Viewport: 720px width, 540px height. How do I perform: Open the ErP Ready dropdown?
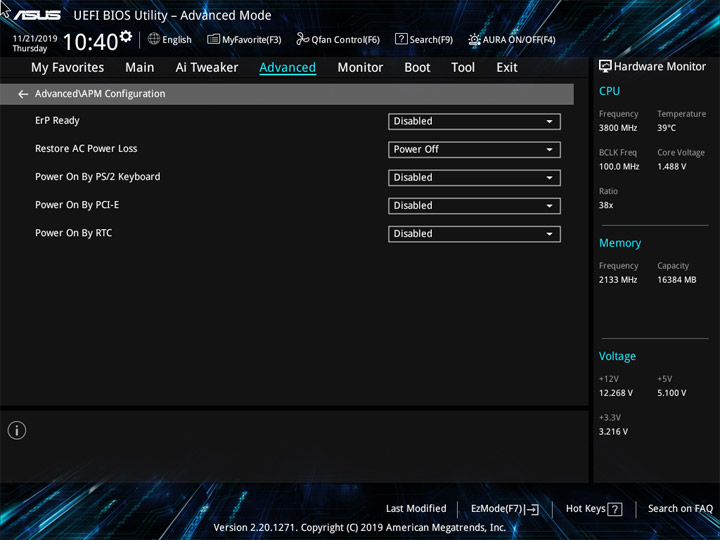click(x=474, y=122)
